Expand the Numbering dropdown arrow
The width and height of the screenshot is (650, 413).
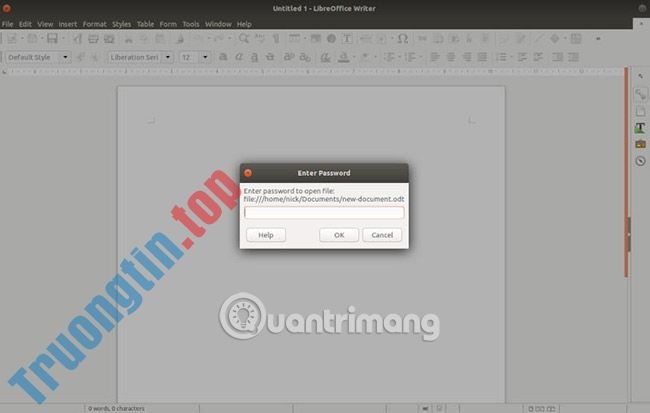[420, 57]
